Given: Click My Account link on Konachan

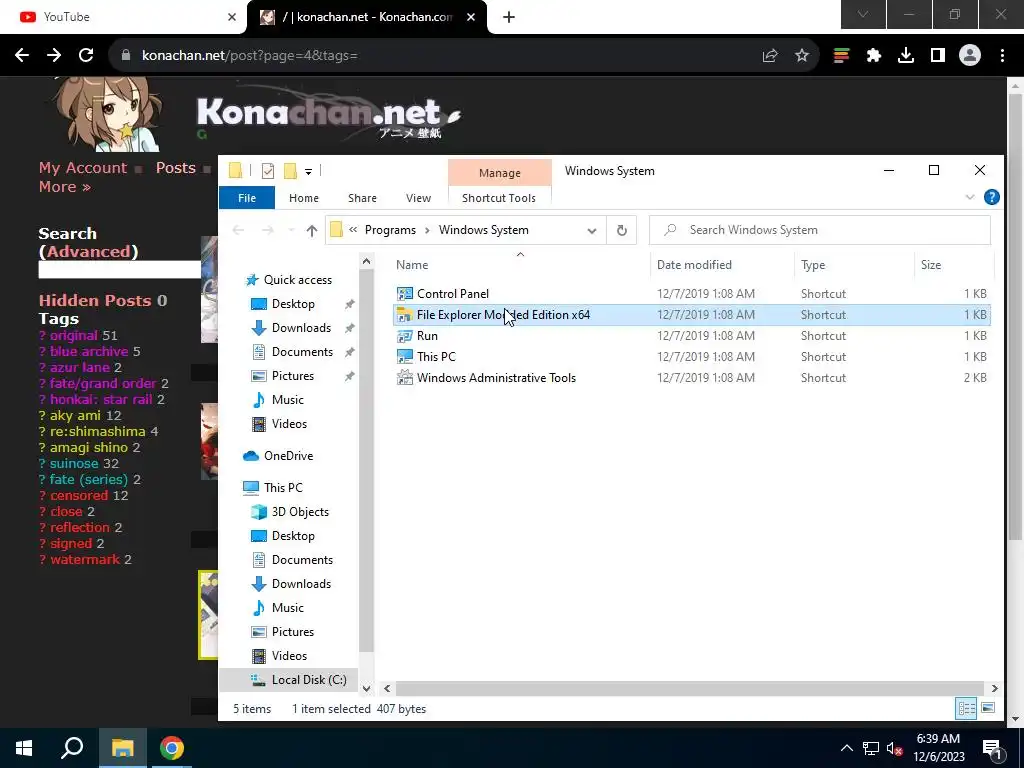Looking at the screenshot, I should coord(82,168).
